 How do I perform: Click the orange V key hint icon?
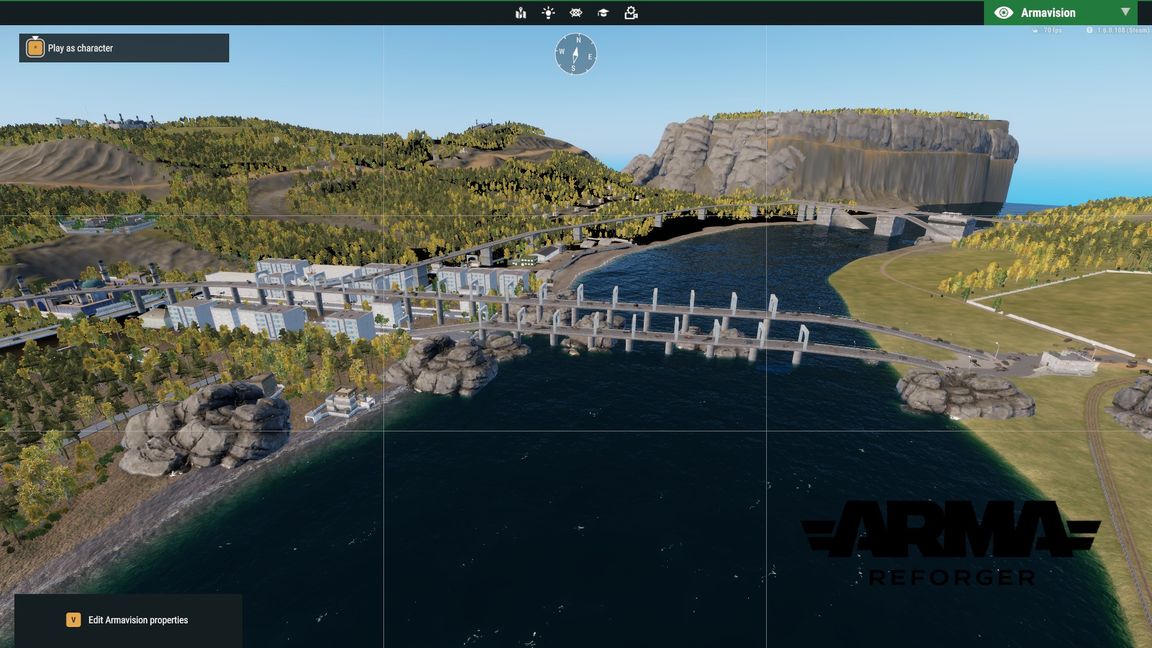pyautogui.click(x=73, y=620)
